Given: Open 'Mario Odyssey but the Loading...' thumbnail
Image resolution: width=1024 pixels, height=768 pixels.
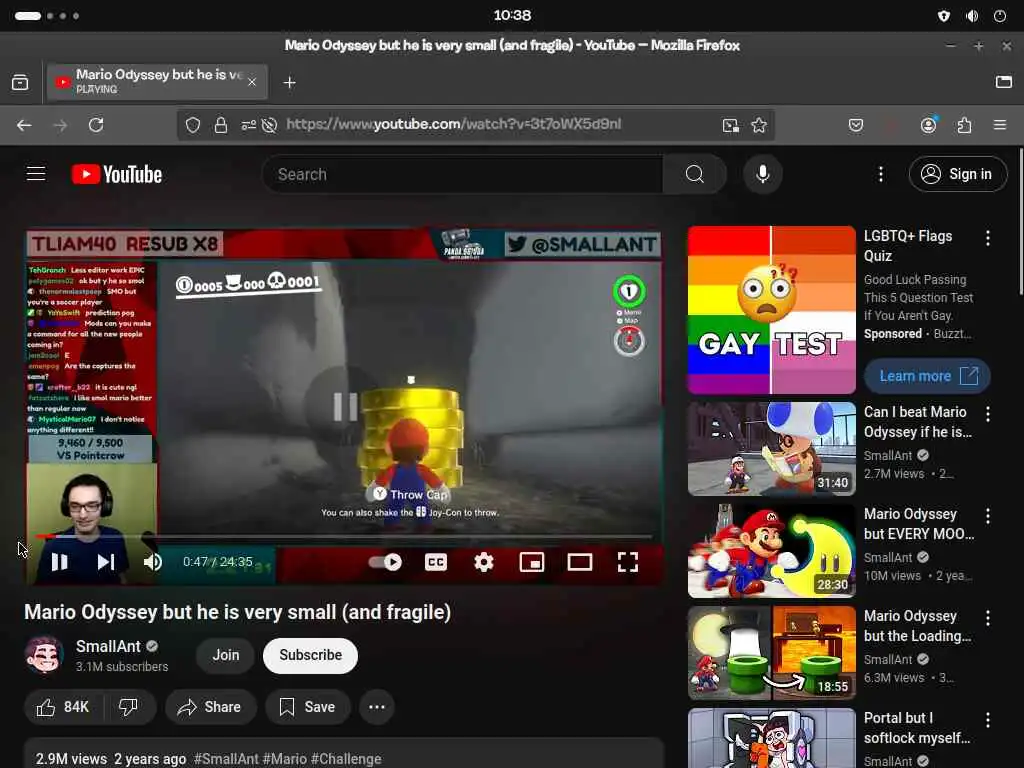Looking at the screenshot, I should (x=771, y=653).
